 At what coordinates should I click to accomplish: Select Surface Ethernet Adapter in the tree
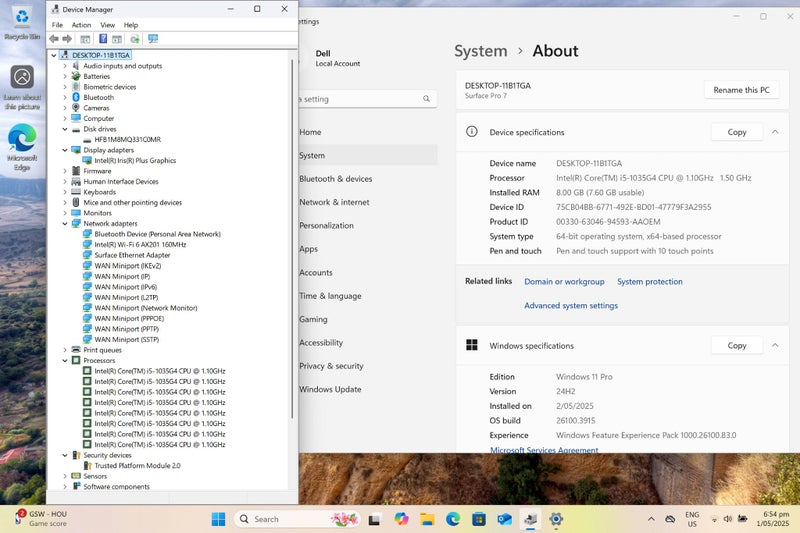click(132, 255)
